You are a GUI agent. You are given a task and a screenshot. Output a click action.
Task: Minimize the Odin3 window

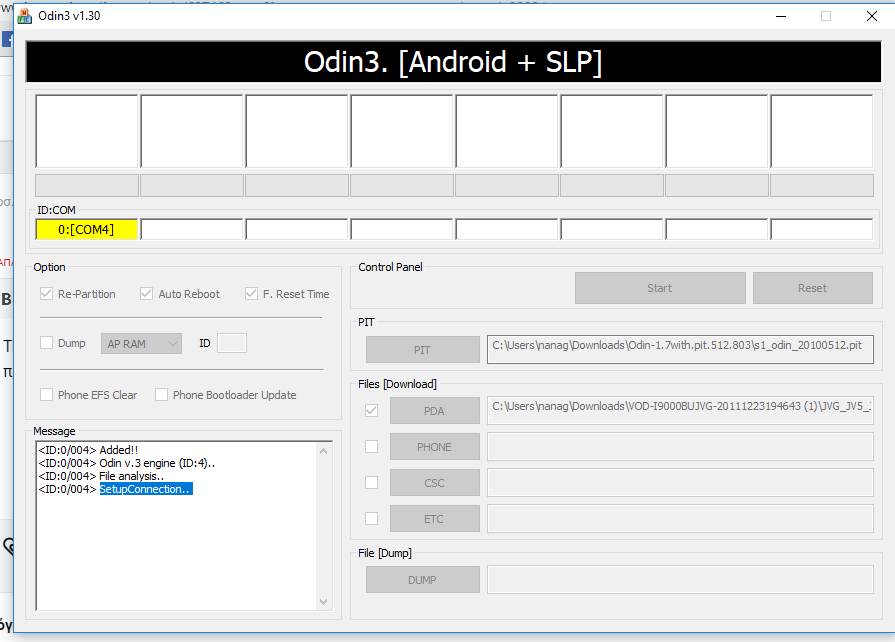pos(781,16)
